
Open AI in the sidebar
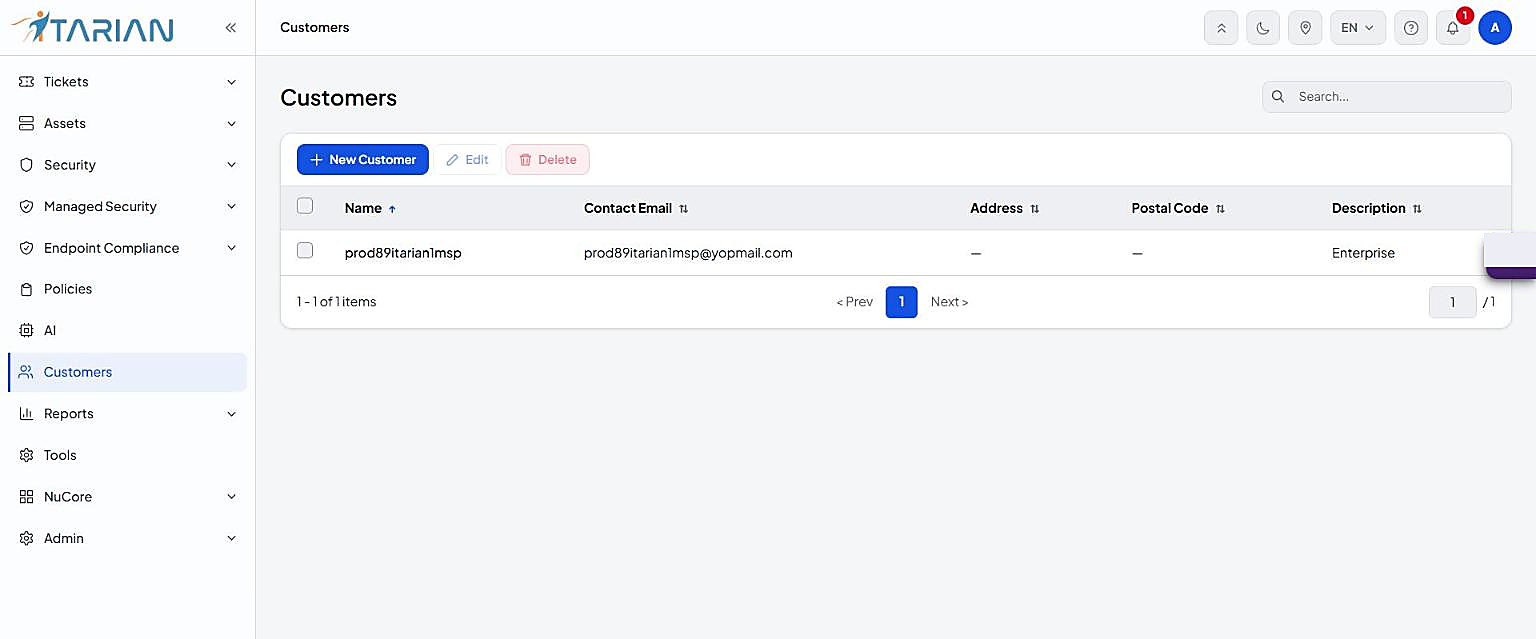click(x=127, y=330)
